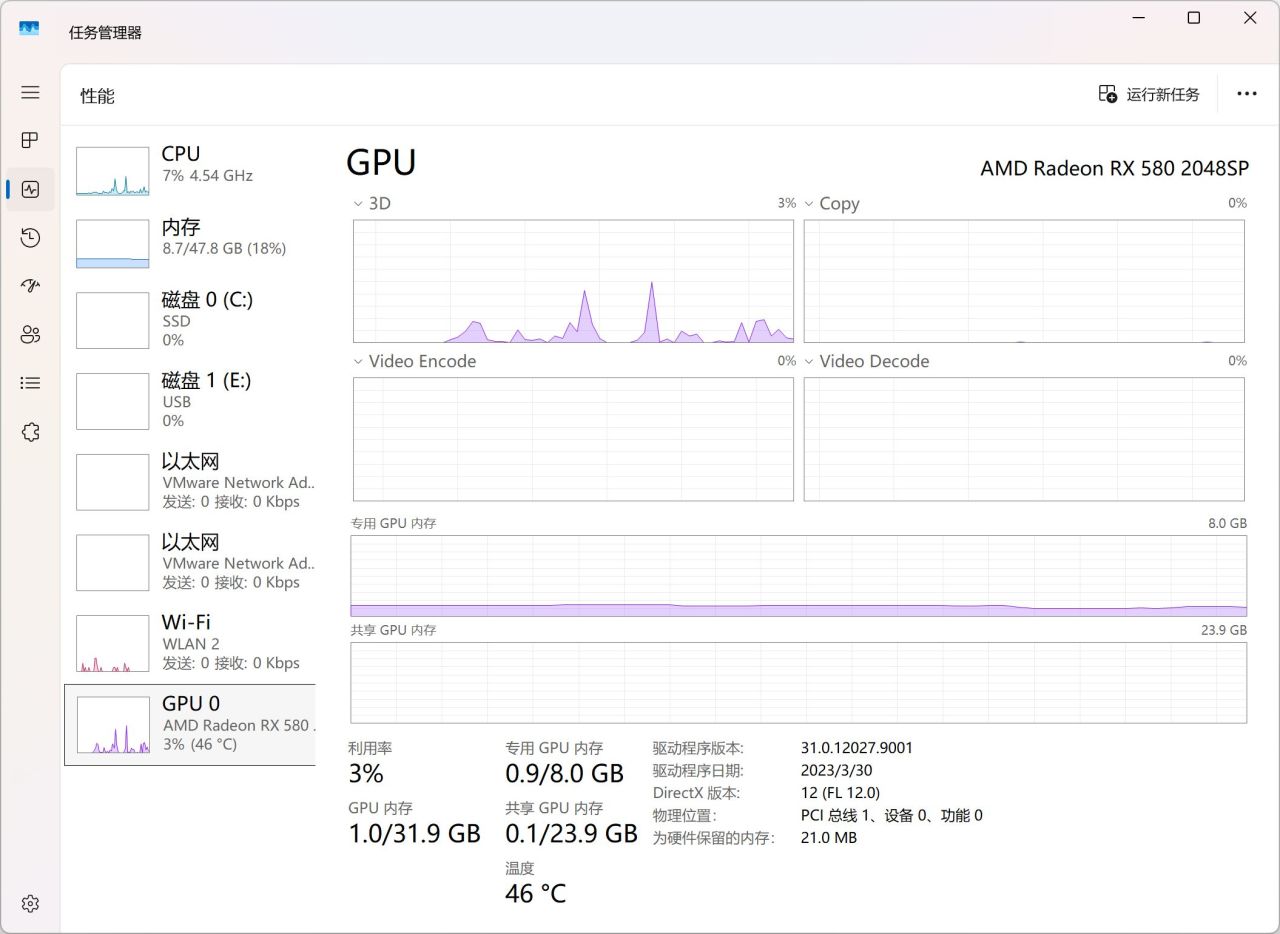Click Run new task button
This screenshot has width=1280, height=934.
tap(1149, 94)
